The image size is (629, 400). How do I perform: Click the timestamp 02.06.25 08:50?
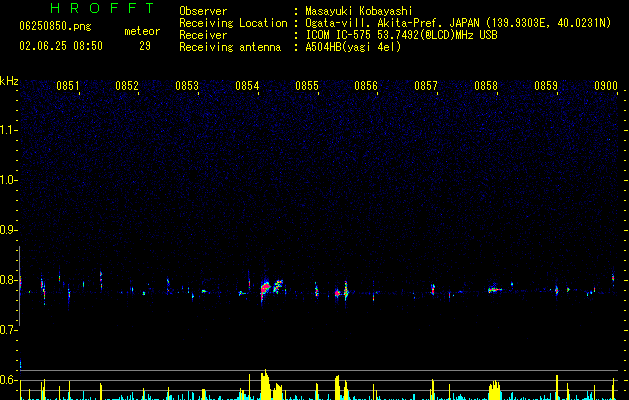coord(61,46)
